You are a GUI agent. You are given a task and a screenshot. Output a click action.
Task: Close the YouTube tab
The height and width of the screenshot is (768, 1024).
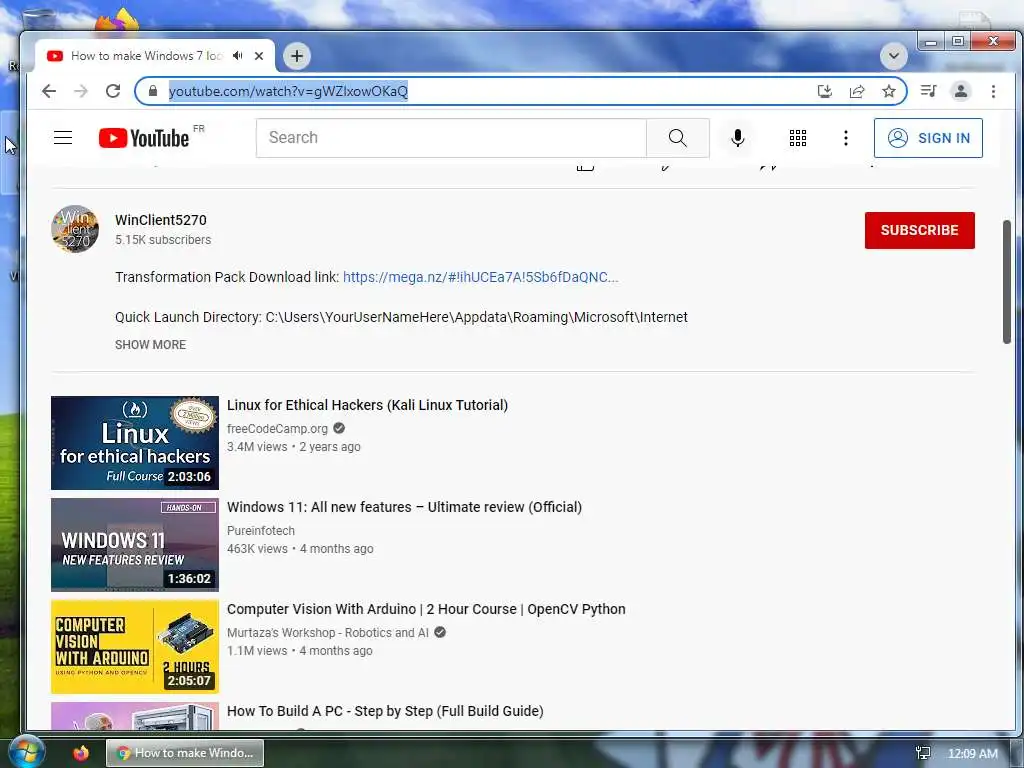(259, 56)
